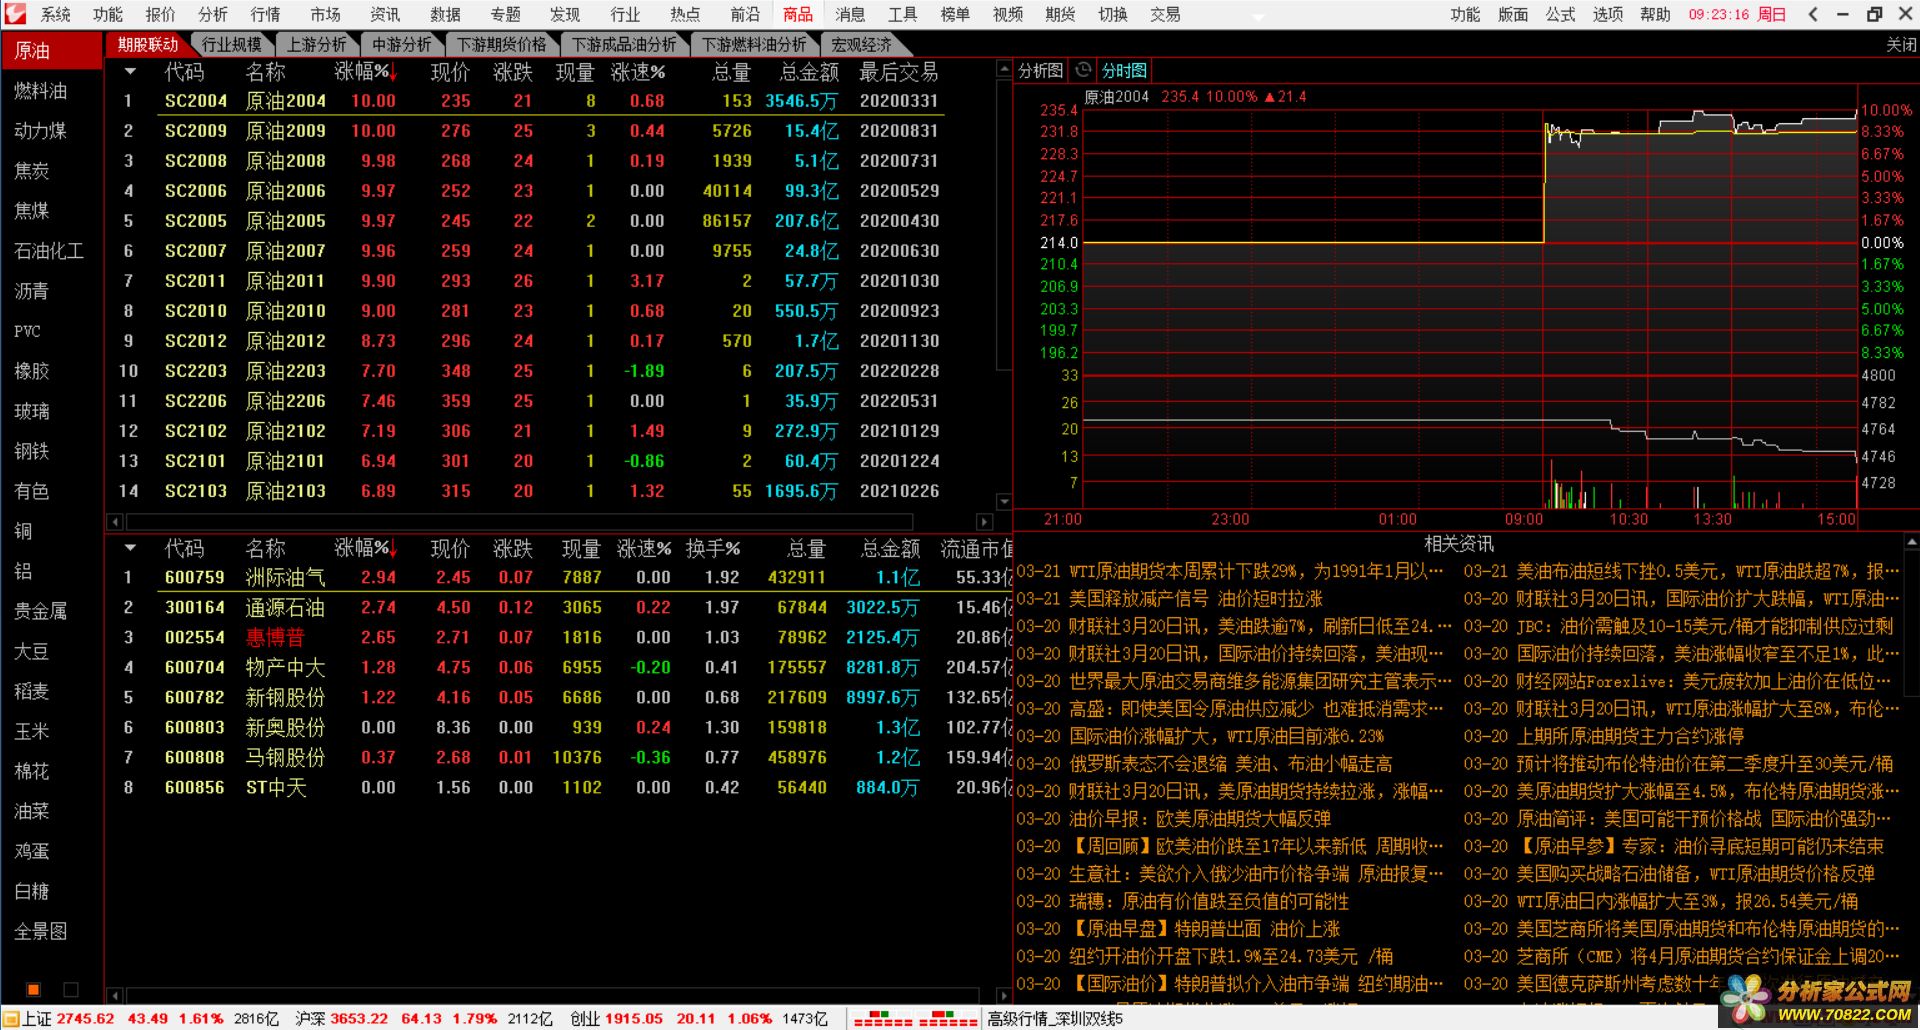Open the 分析 menu
Viewport: 1920px width, 1030px height.
coord(212,14)
